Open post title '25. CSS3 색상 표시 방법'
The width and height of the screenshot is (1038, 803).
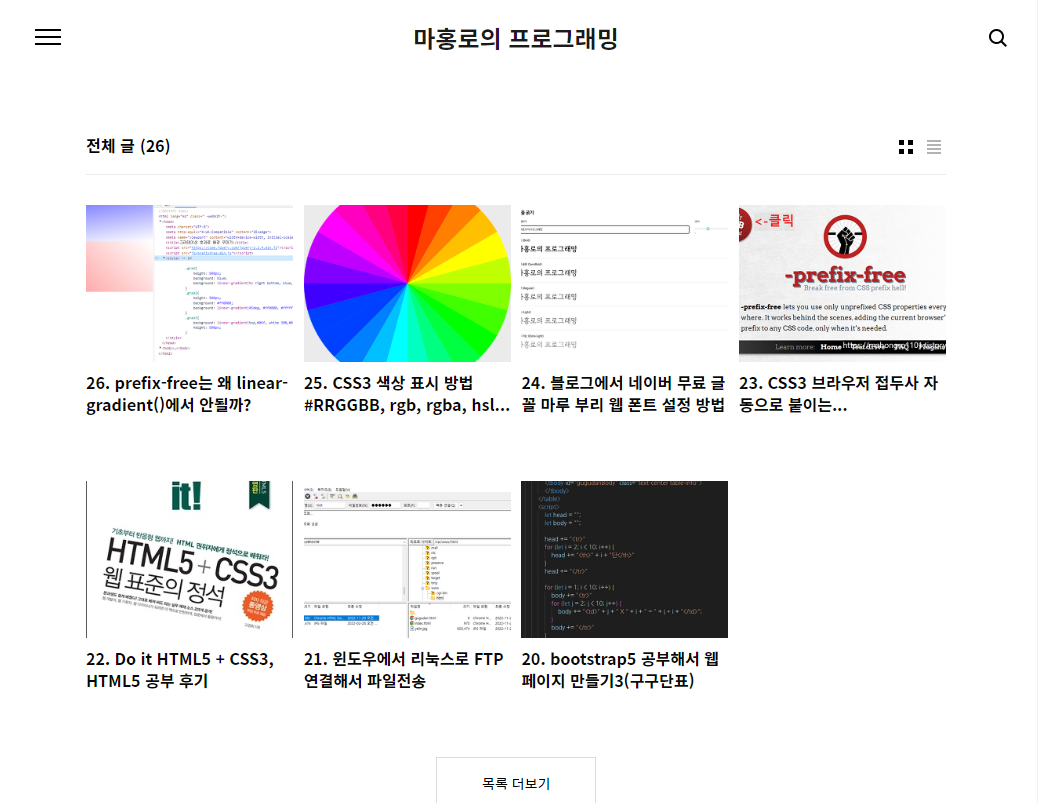[406, 394]
